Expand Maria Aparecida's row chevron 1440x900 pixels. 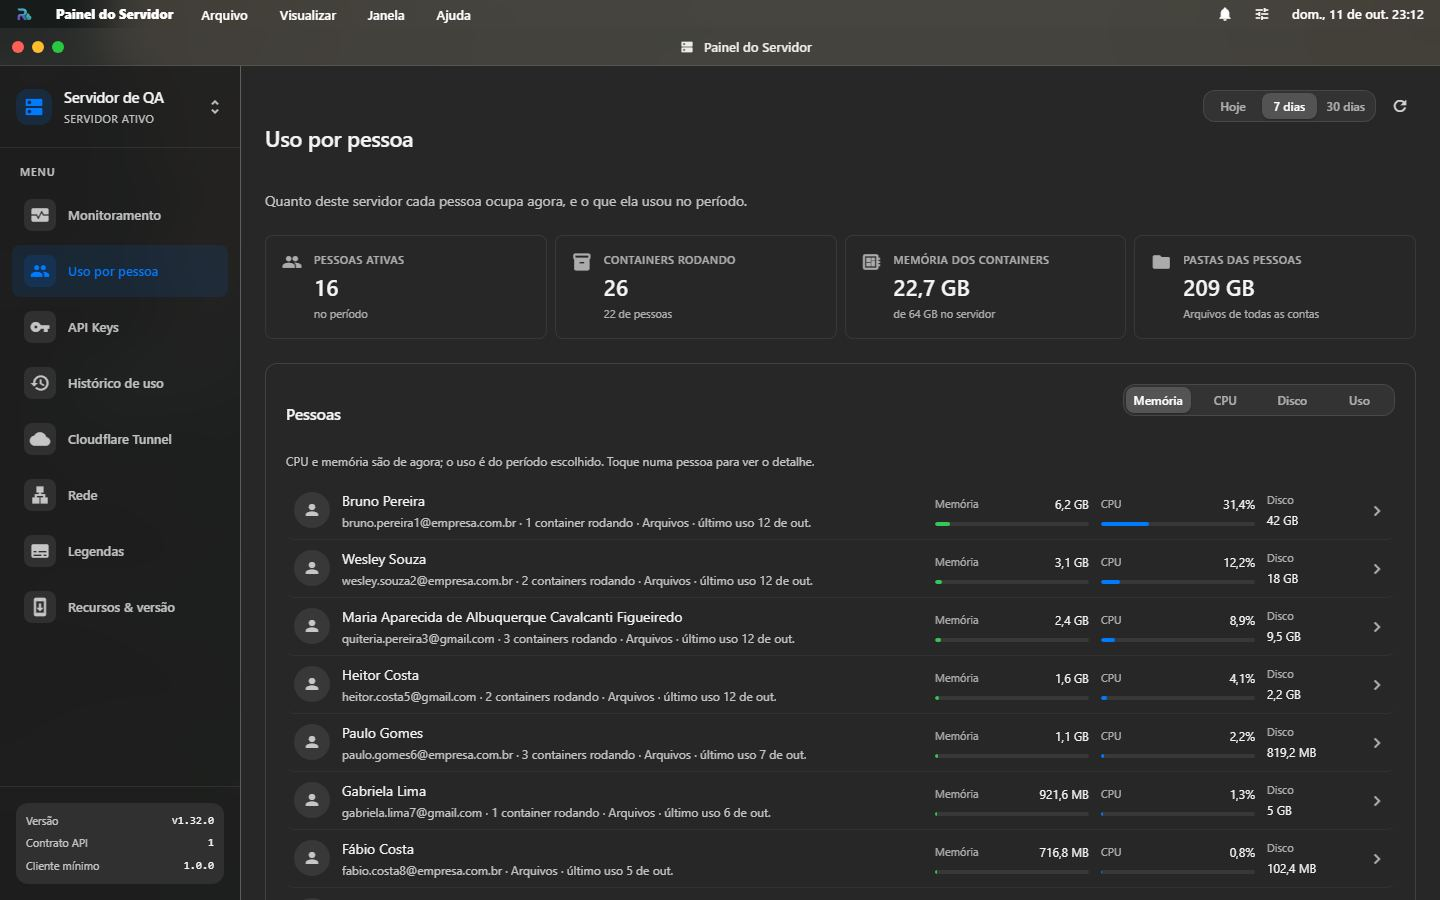(x=1377, y=627)
